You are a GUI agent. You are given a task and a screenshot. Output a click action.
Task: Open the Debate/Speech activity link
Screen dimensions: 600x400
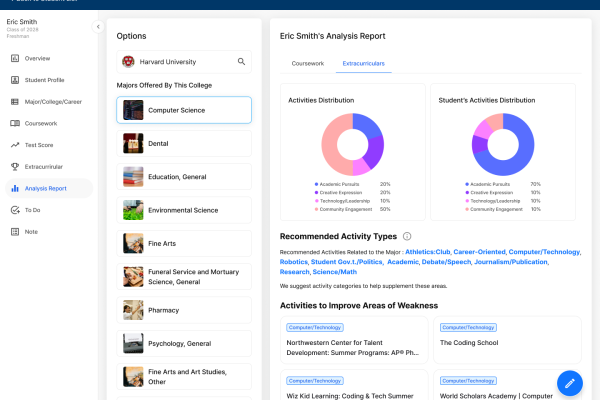(446, 262)
